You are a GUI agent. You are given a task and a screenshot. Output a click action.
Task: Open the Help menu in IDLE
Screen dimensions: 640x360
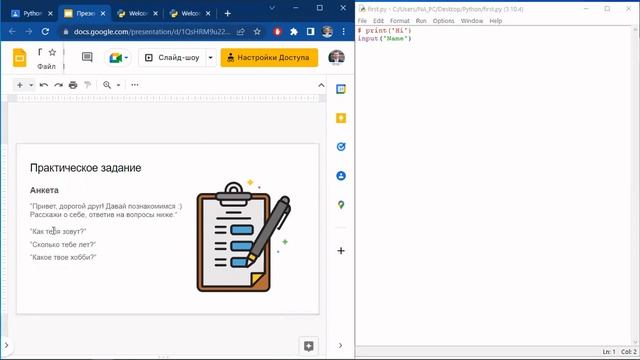click(x=496, y=21)
